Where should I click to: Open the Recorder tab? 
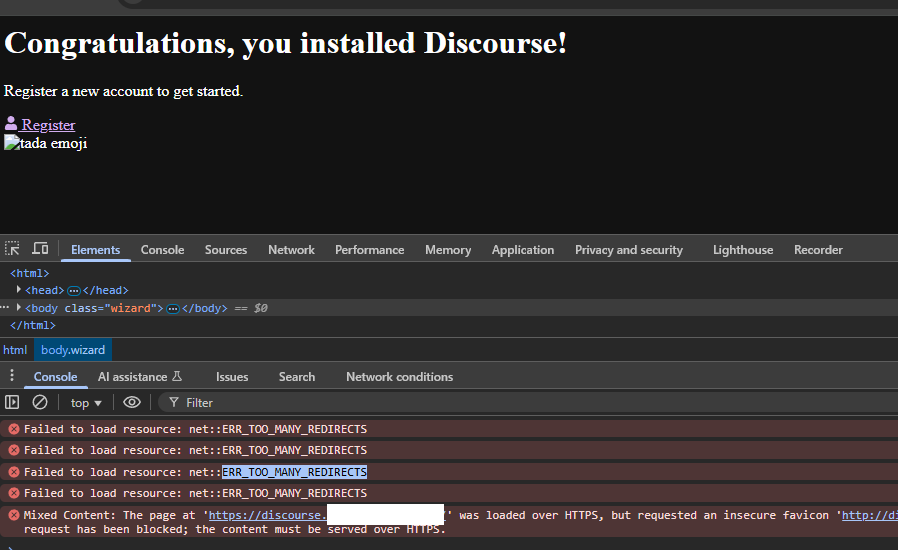point(818,250)
